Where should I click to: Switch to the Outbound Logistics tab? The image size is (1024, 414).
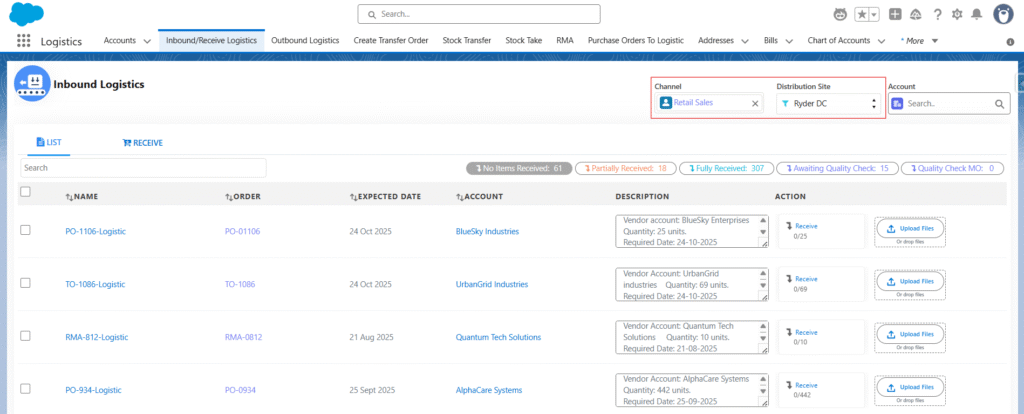(305, 41)
